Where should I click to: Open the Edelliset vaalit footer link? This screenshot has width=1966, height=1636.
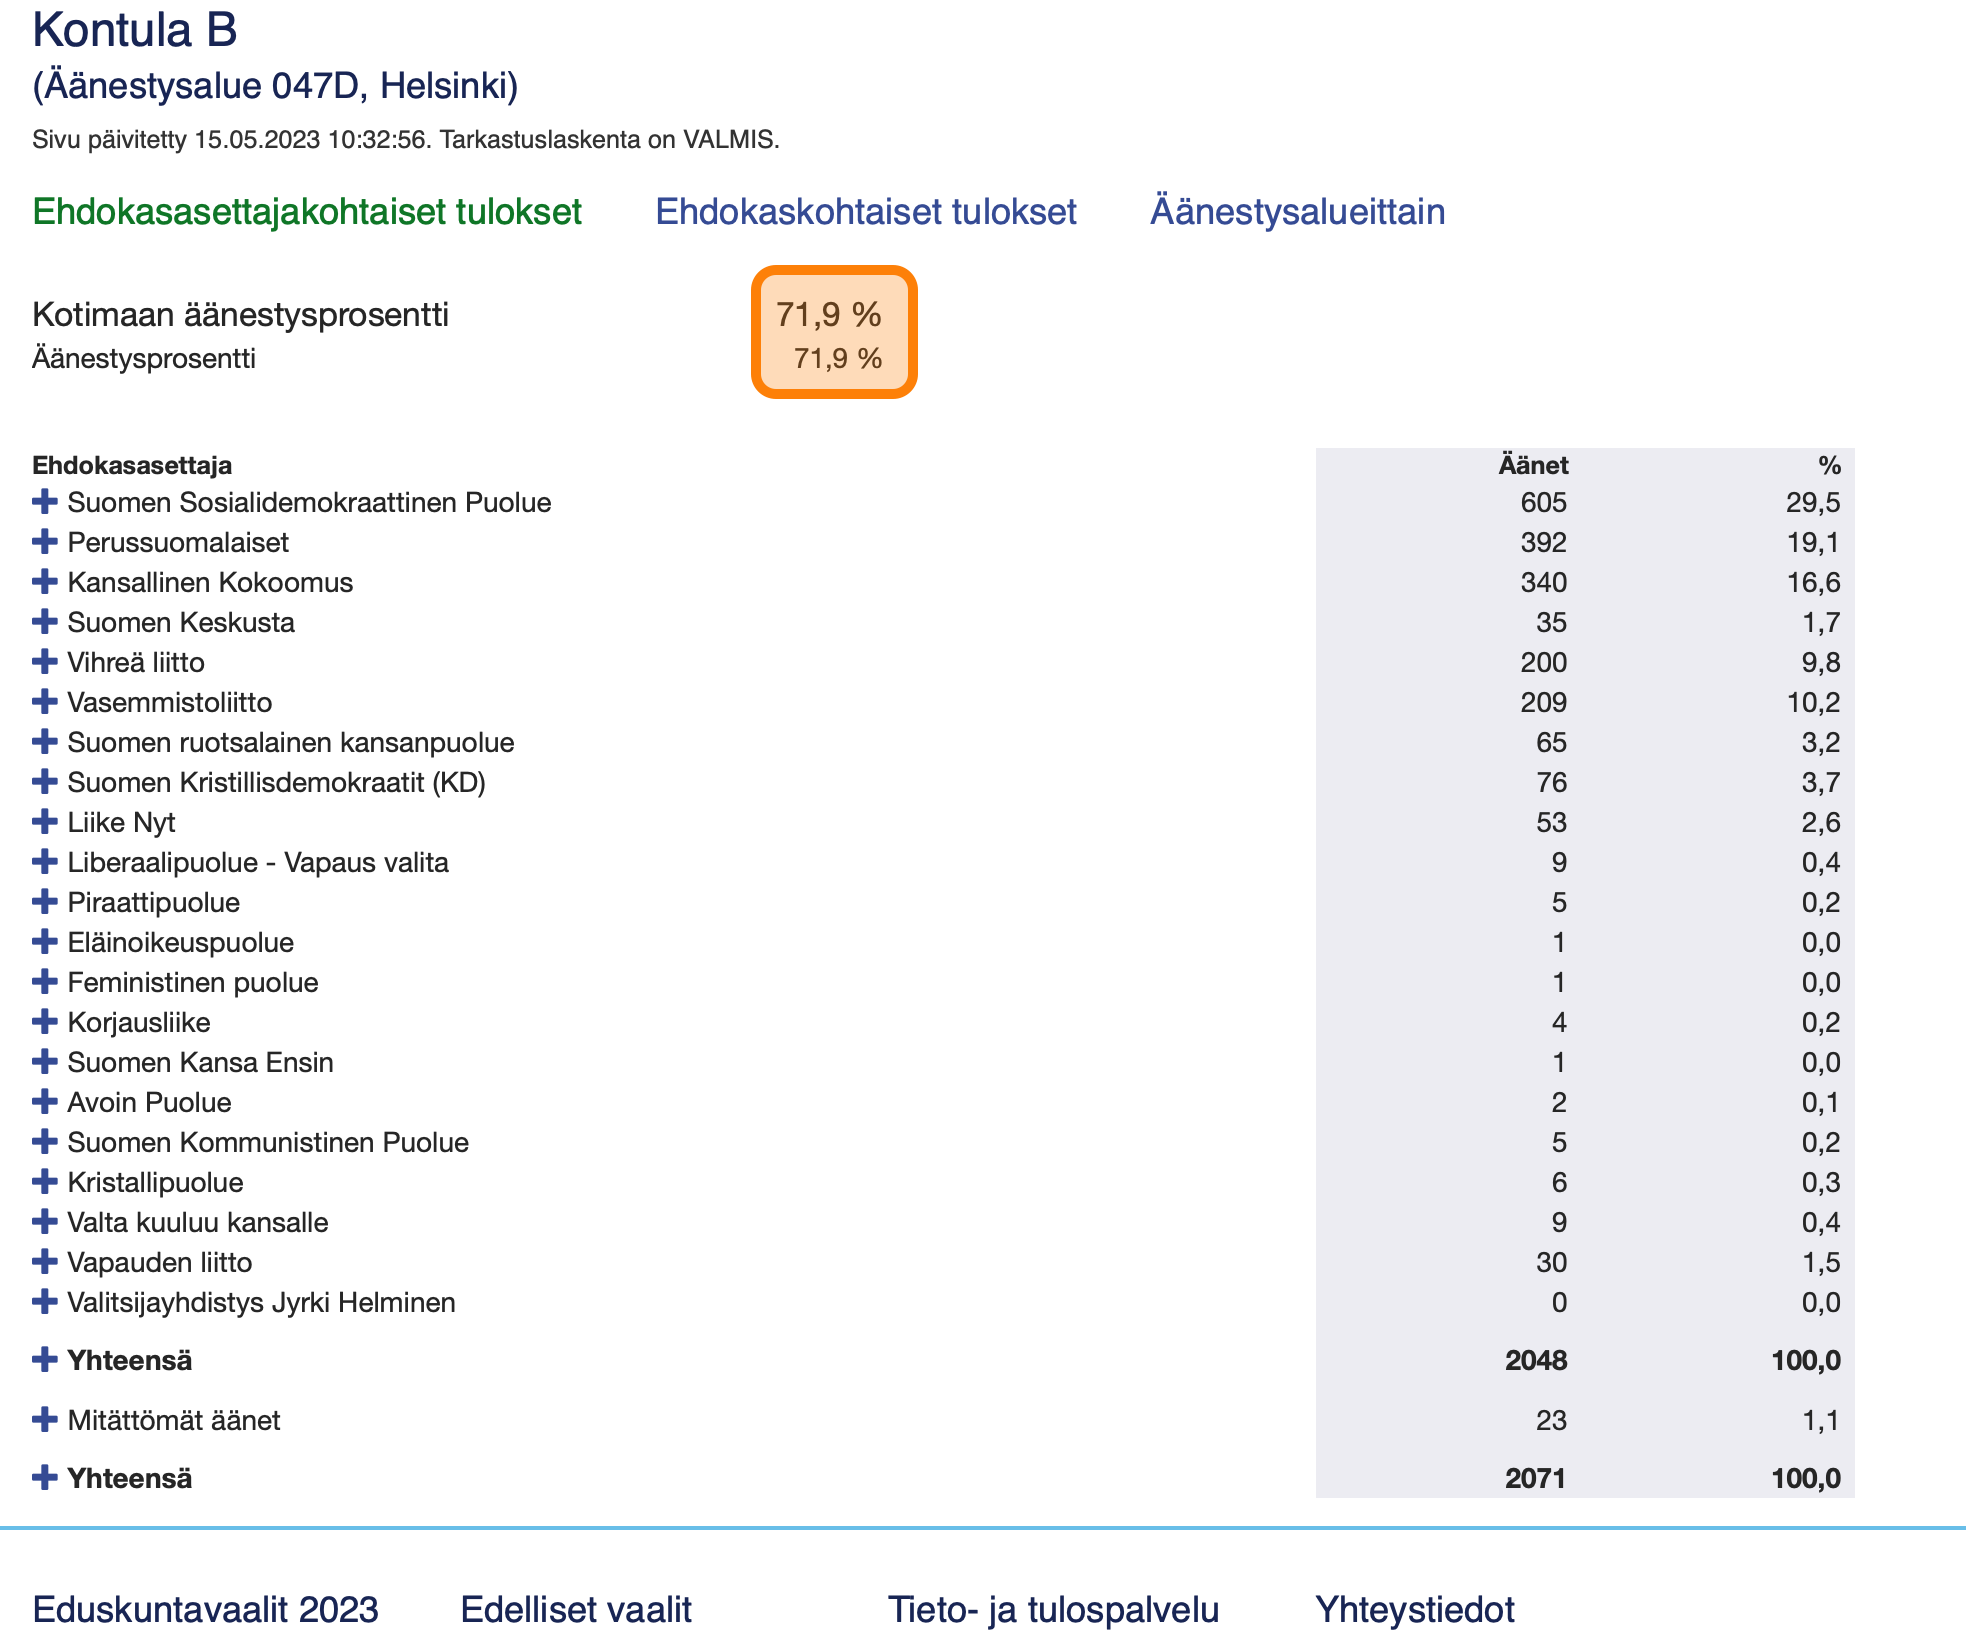coord(576,1609)
